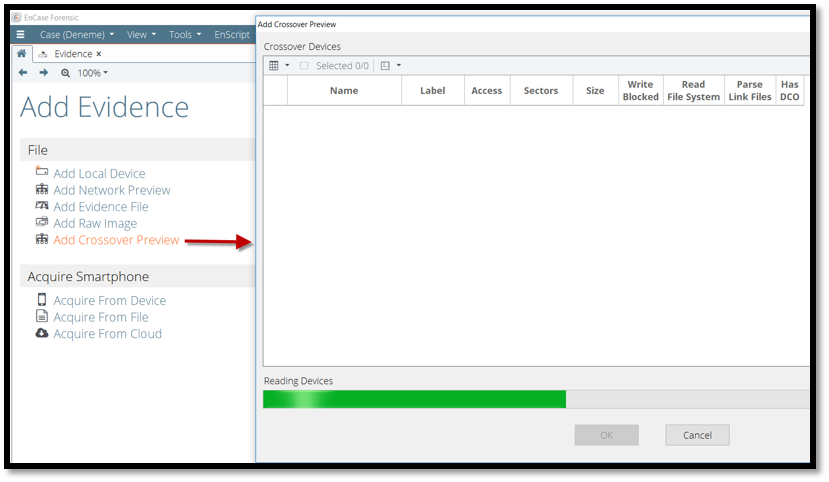This screenshot has width=829, height=482.
Task: Sort by the Name column header
Action: (344, 91)
